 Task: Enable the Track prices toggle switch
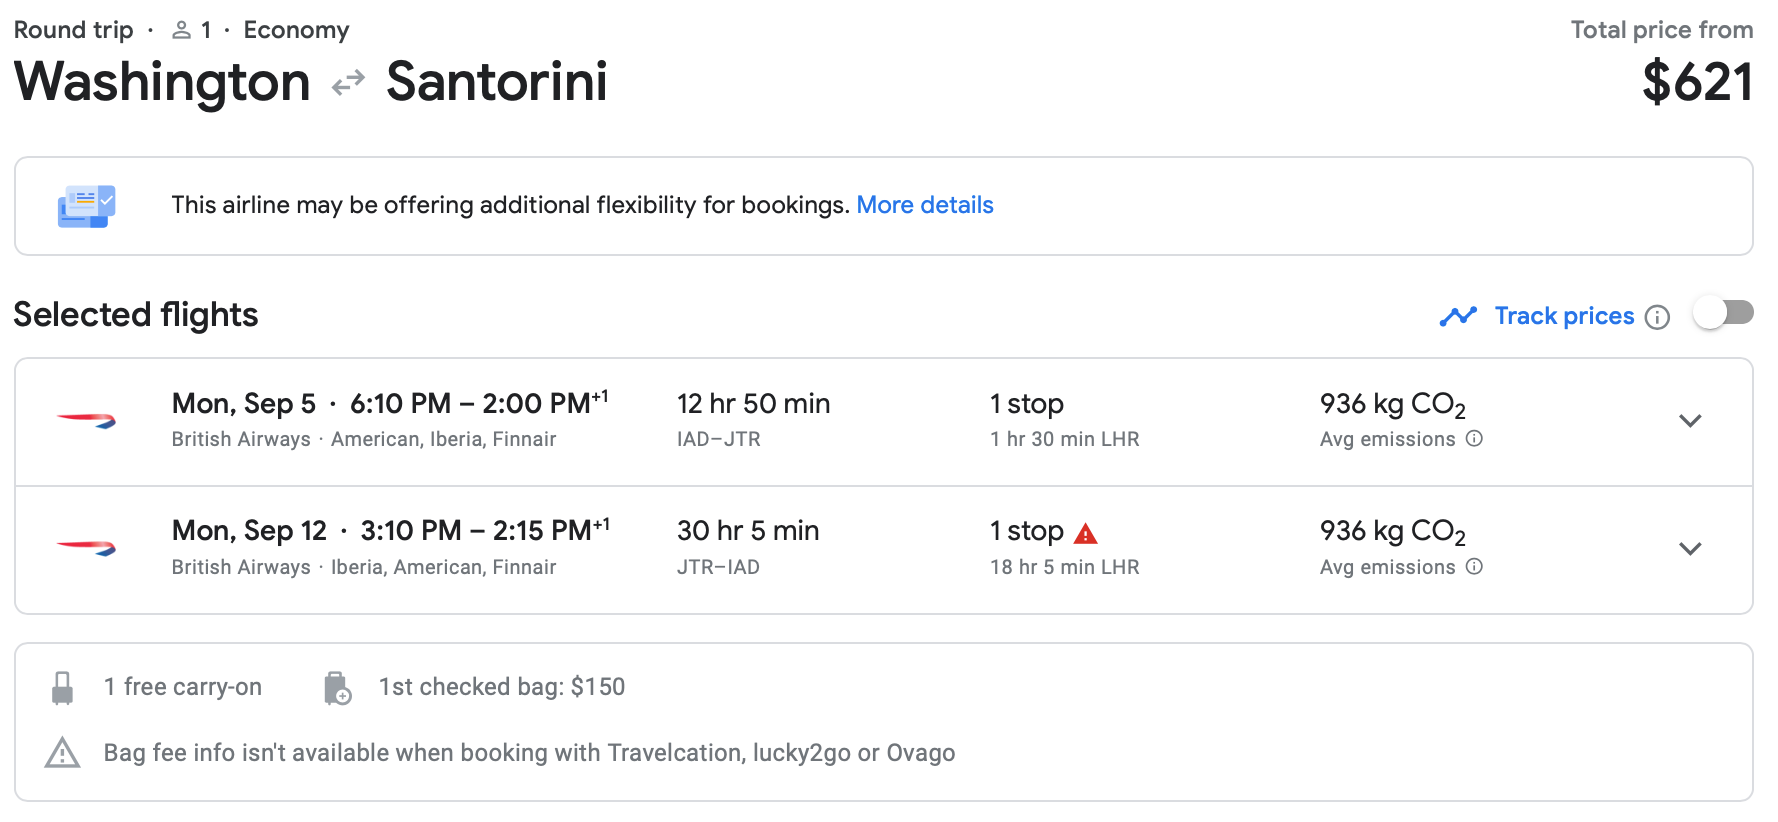pos(1723,314)
